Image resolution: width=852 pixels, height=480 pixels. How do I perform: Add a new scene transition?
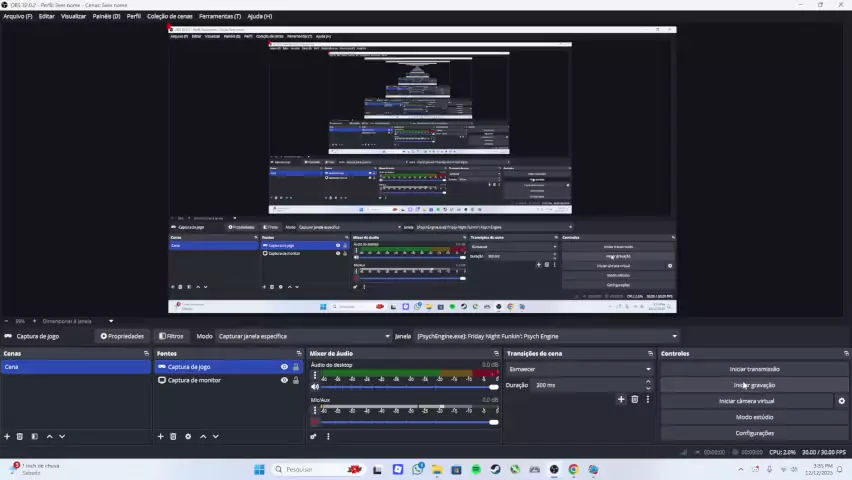click(621, 399)
